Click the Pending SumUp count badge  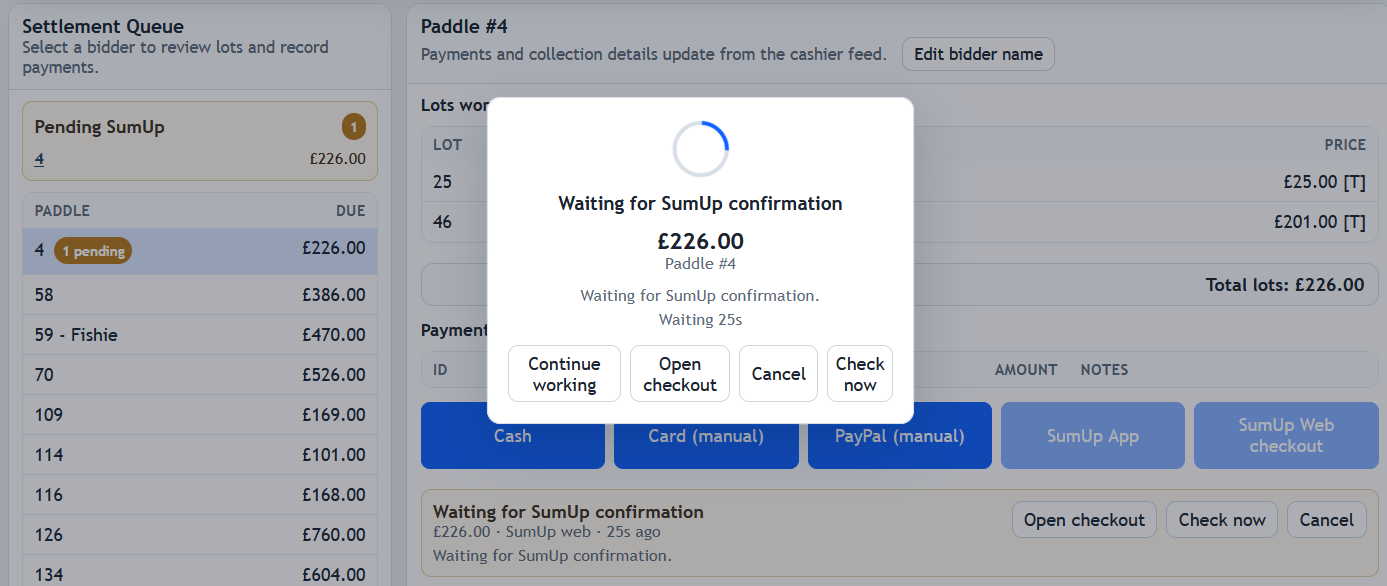pyautogui.click(x=354, y=127)
